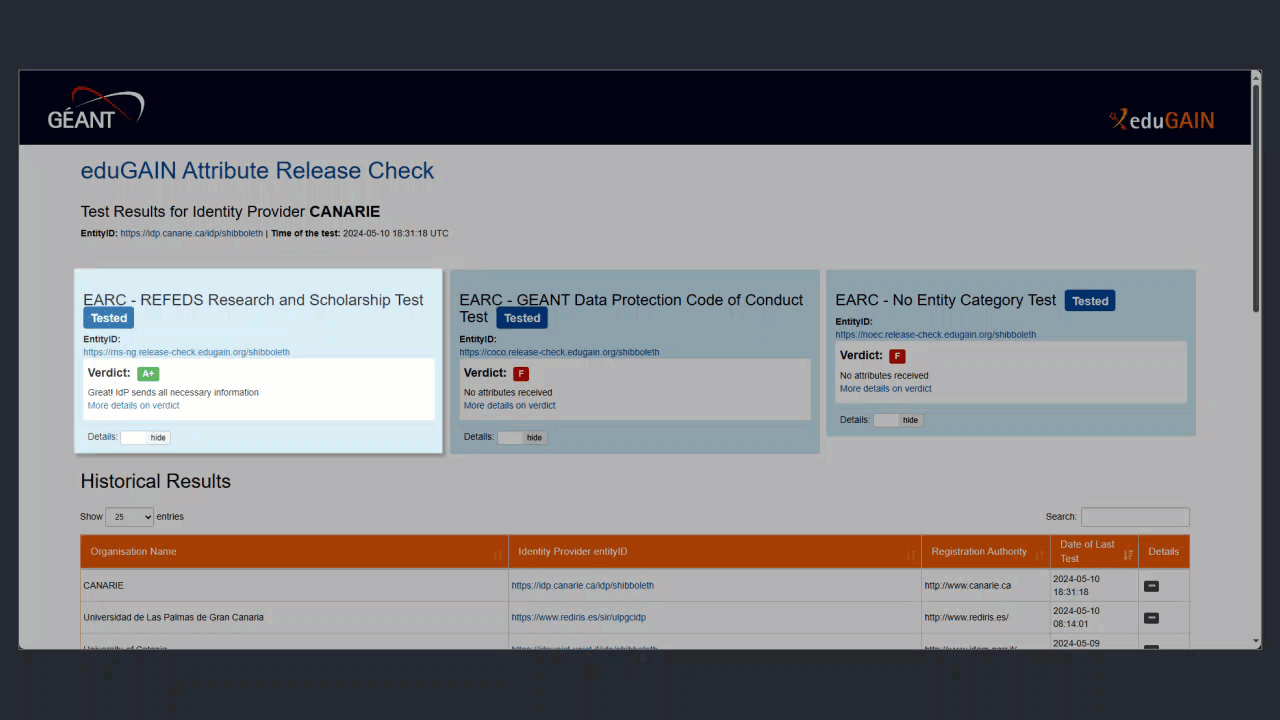Expand details icon for CANARIE row

coord(1151,586)
